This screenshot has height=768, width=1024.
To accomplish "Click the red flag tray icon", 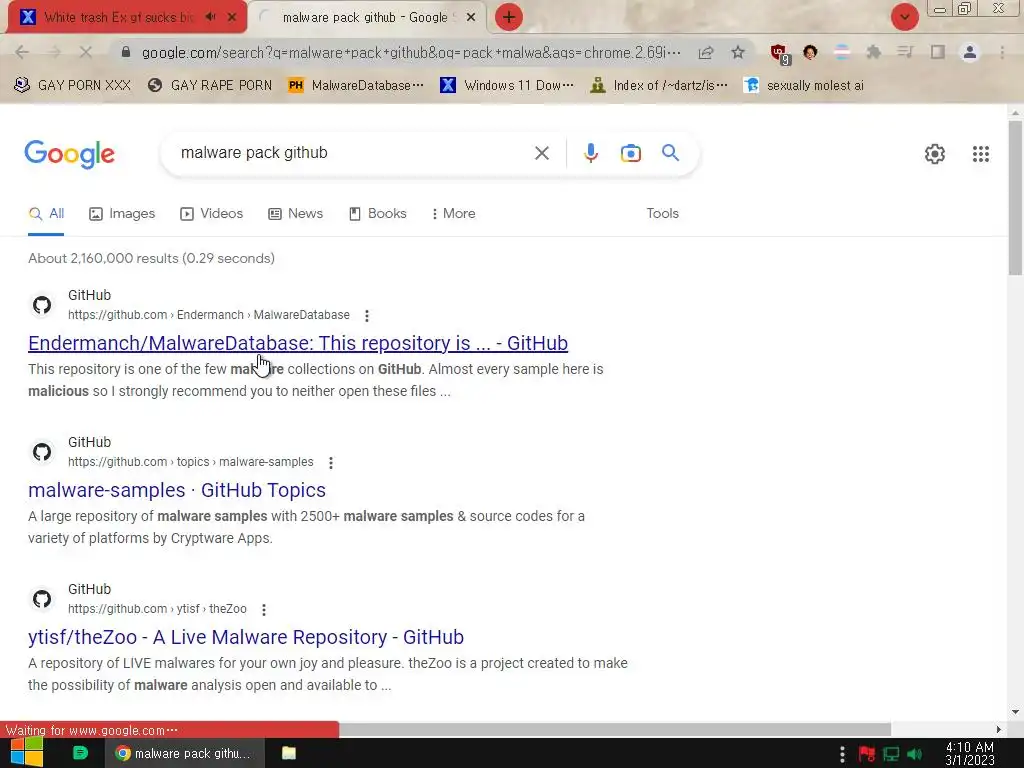I will coord(867,754).
